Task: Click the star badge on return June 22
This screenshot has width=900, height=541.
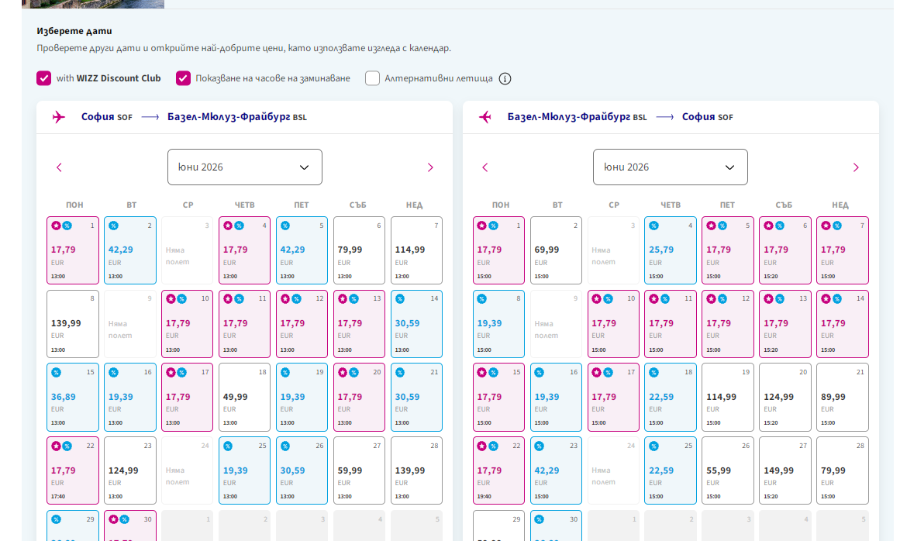Action: pyautogui.click(x=482, y=446)
